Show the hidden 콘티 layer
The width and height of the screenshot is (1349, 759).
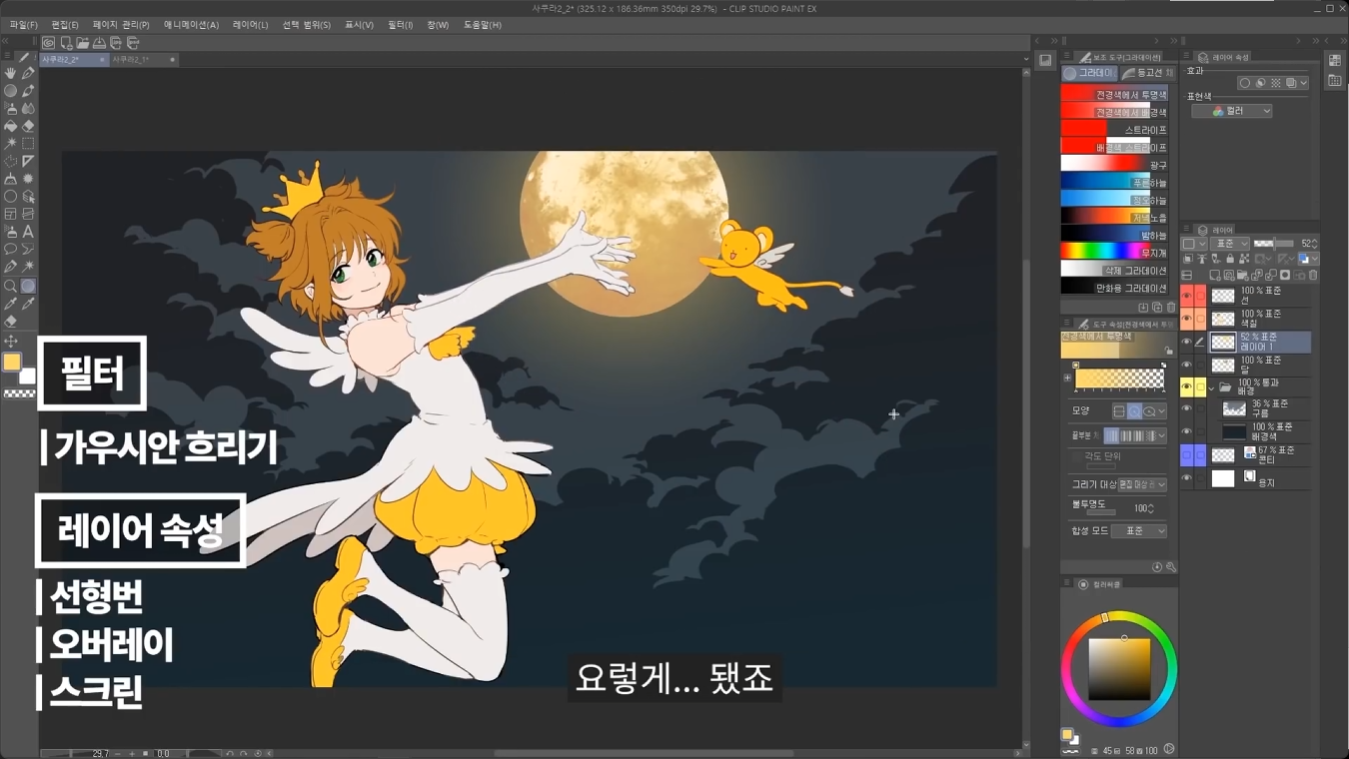1187,455
